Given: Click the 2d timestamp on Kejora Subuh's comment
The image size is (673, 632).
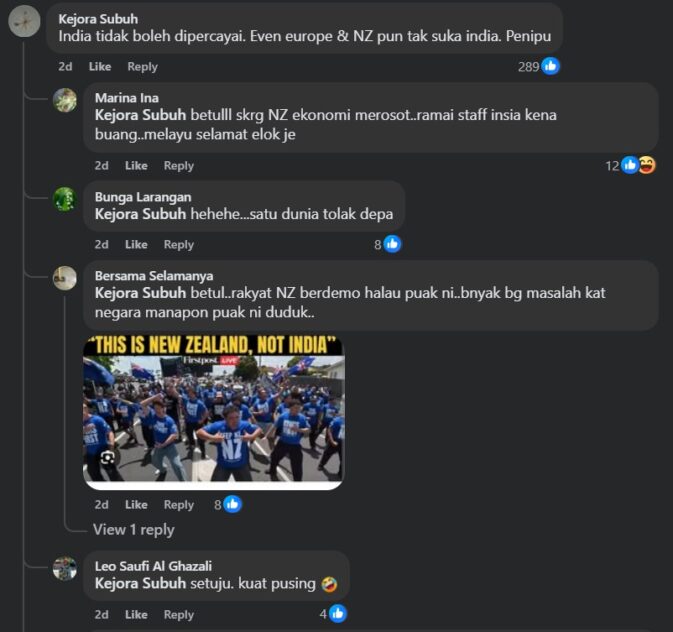Looking at the screenshot, I should pos(65,67).
